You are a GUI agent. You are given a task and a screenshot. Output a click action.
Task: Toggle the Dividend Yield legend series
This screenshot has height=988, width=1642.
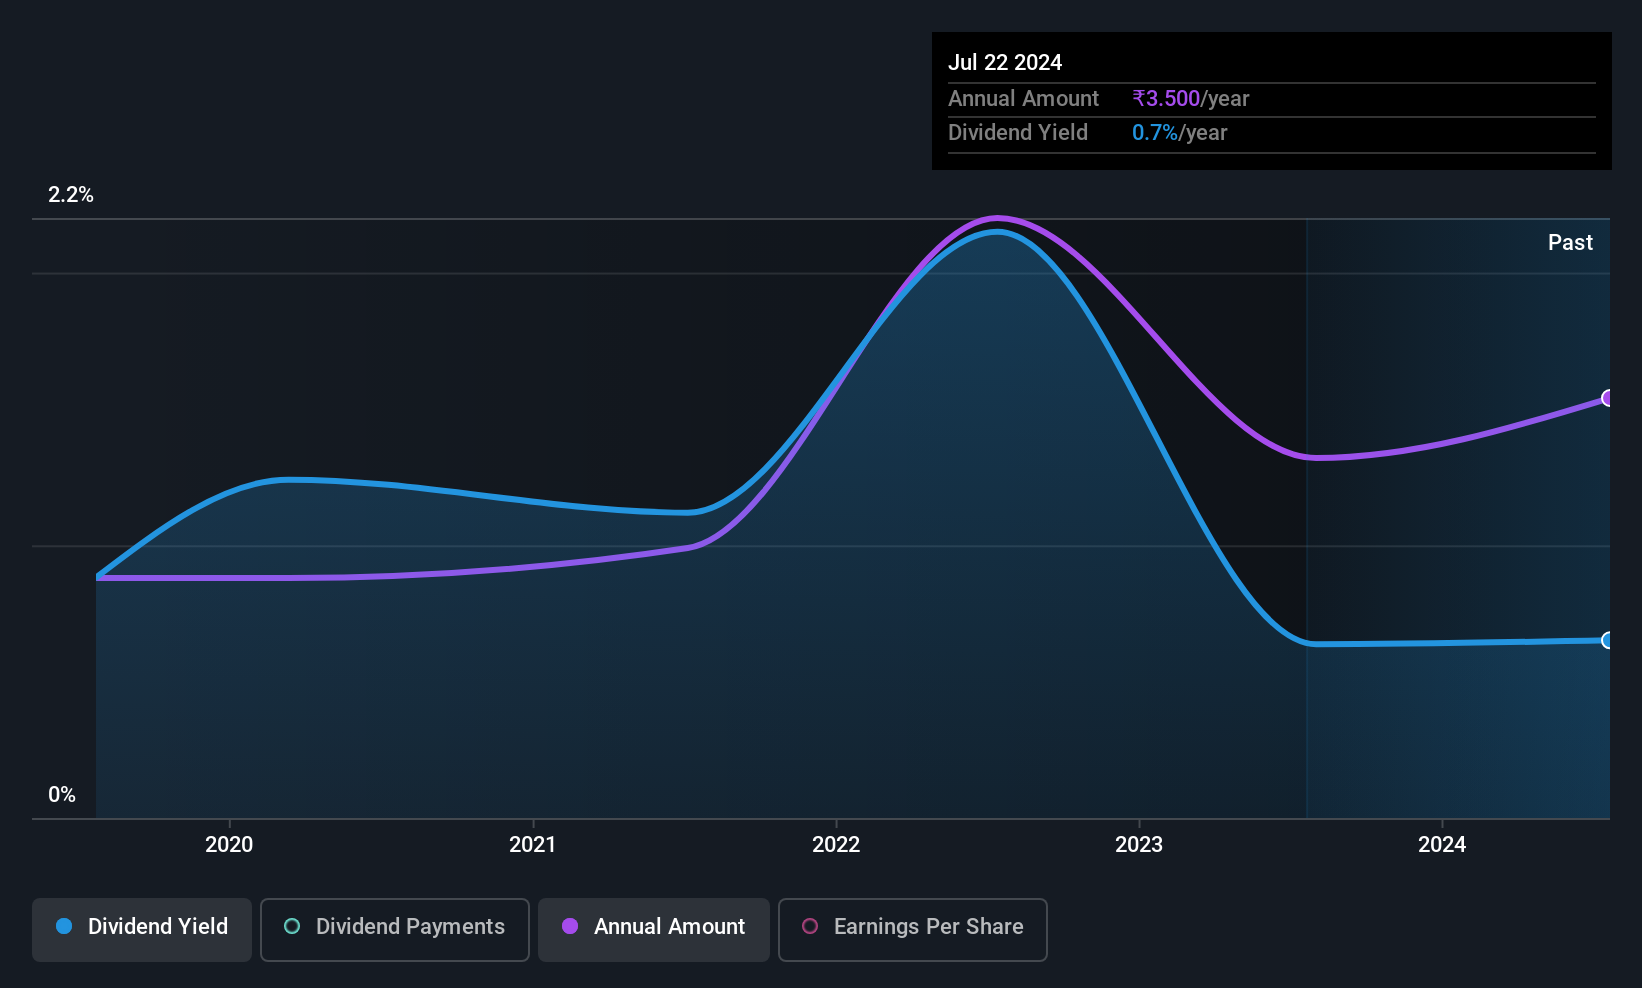coord(142,930)
